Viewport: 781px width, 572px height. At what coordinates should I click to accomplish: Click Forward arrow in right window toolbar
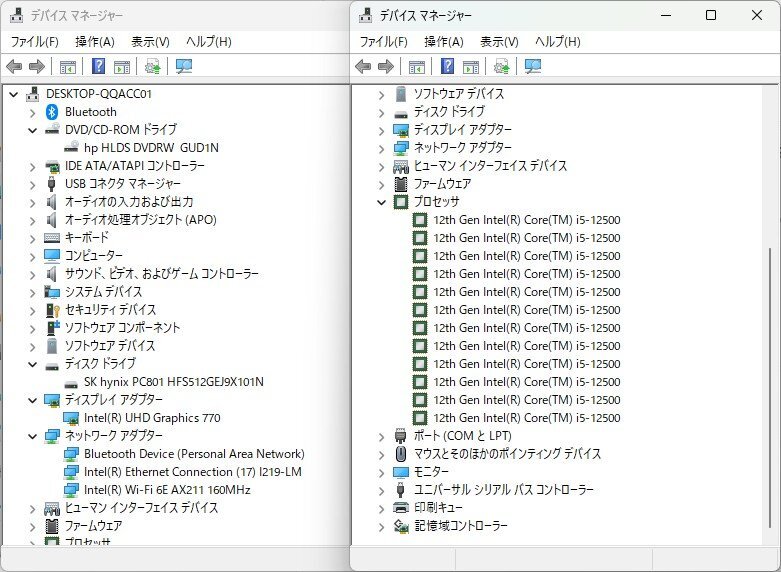(x=387, y=66)
